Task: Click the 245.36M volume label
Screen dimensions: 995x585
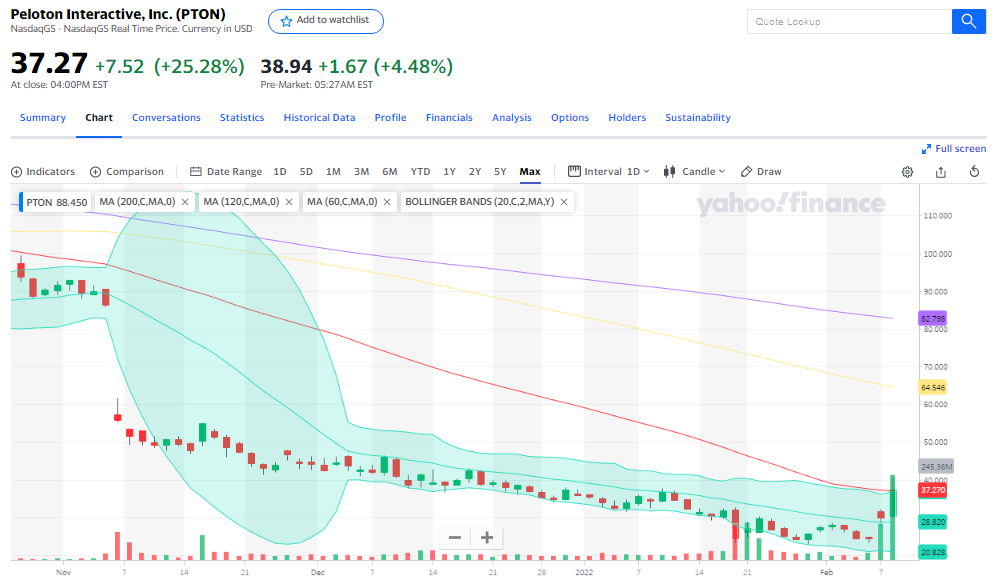Action: pos(936,466)
